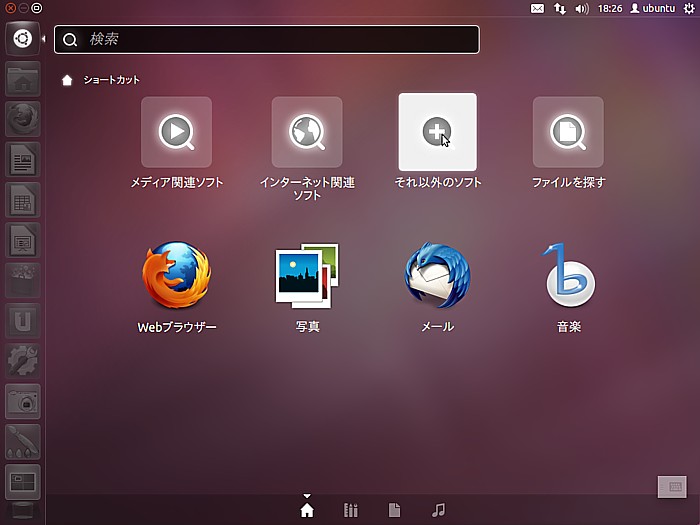Open the network indicator menu

559,8
